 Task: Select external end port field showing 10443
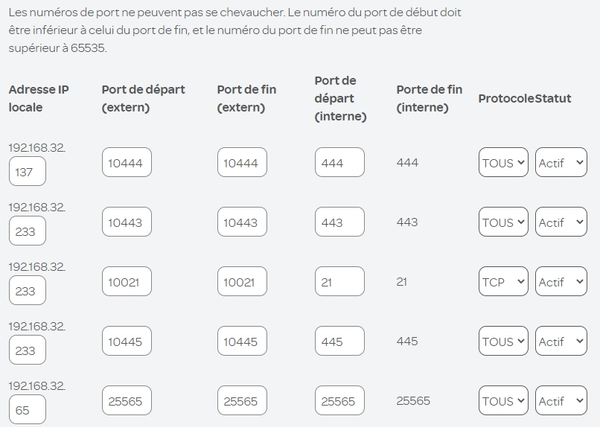point(242,223)
